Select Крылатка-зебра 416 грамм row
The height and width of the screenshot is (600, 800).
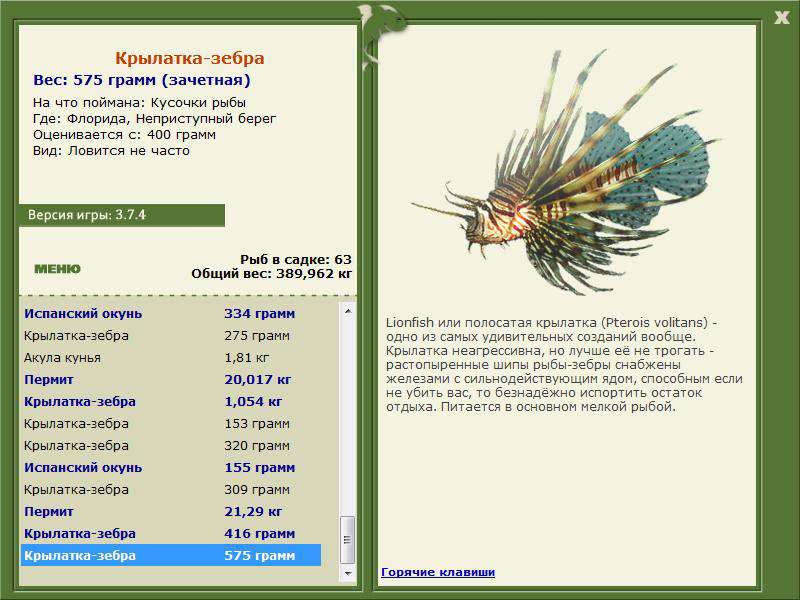[171, 533]
